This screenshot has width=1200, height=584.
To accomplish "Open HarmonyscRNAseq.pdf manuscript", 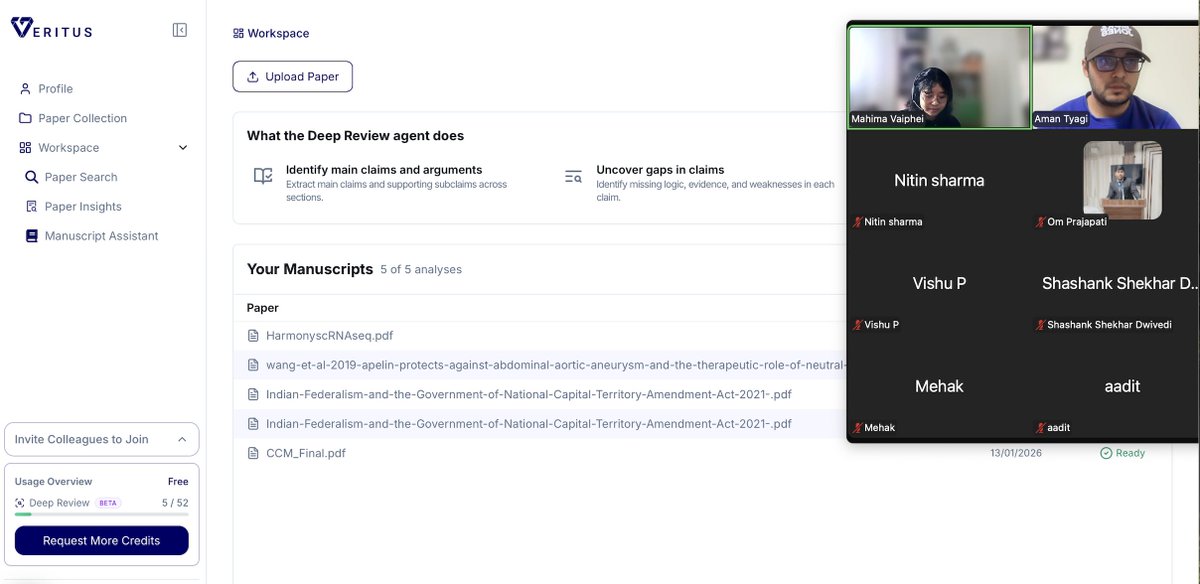I will (329, 336).
